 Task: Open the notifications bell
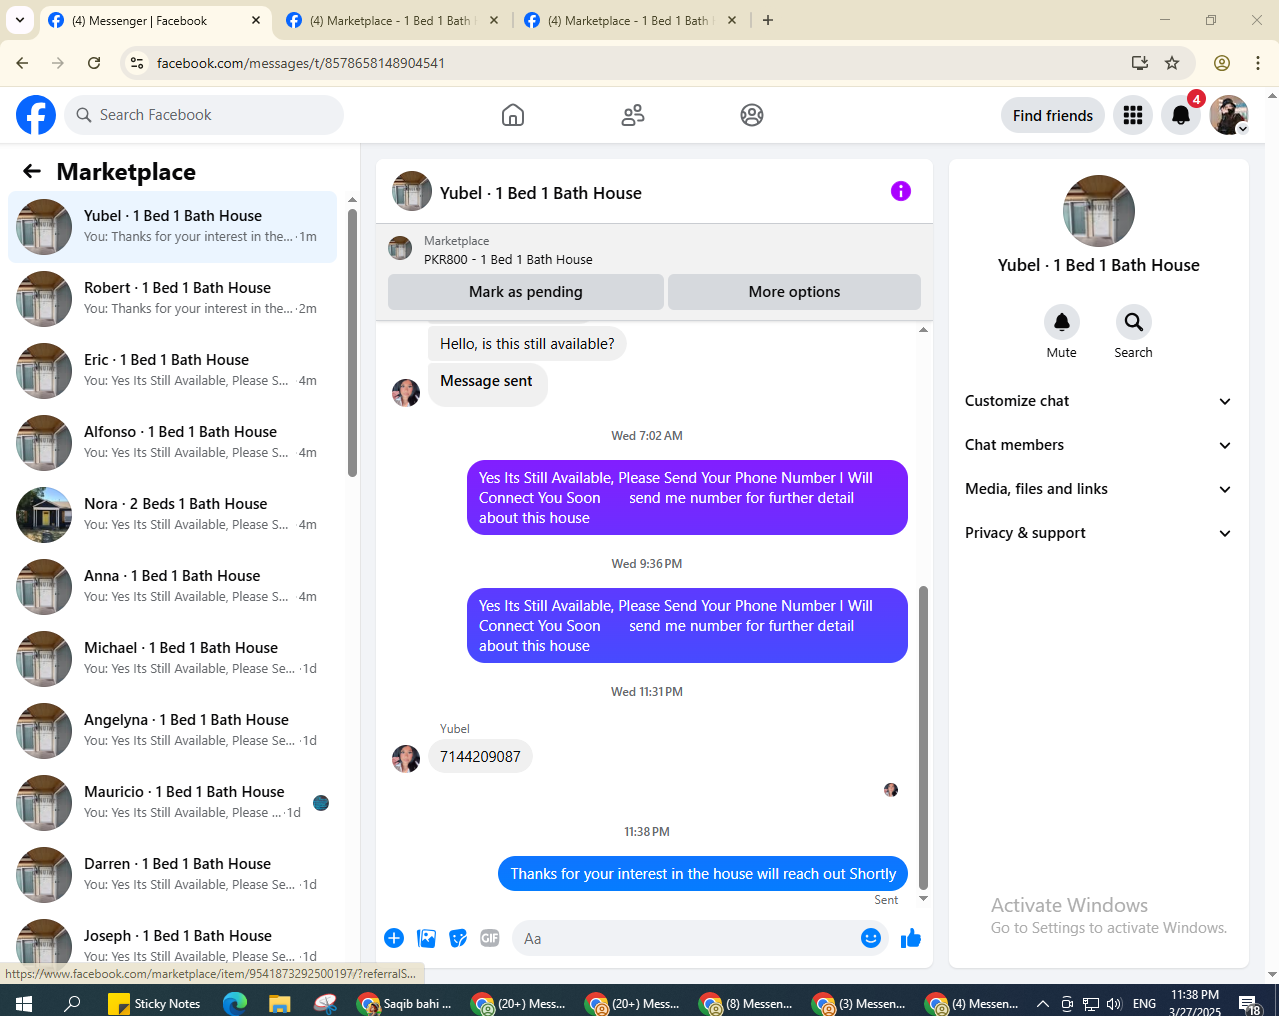(x=1181, y=115)
